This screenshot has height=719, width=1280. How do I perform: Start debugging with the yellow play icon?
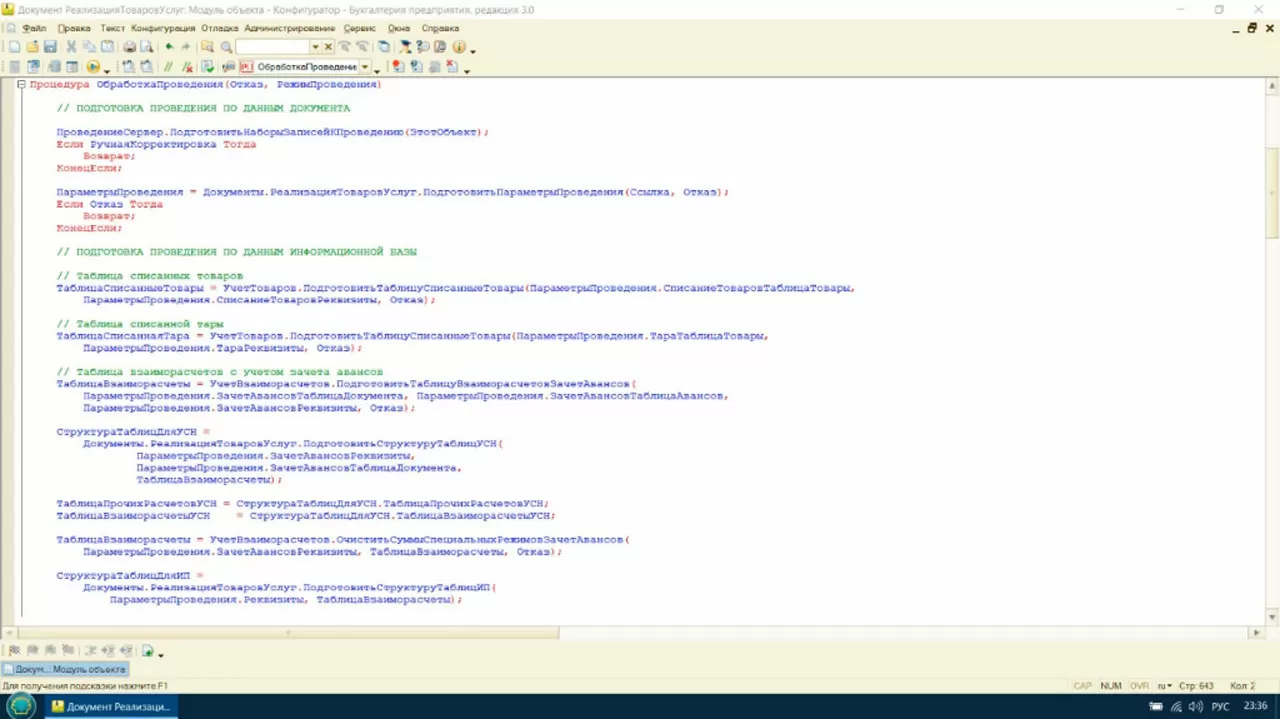tap(93, 67)
